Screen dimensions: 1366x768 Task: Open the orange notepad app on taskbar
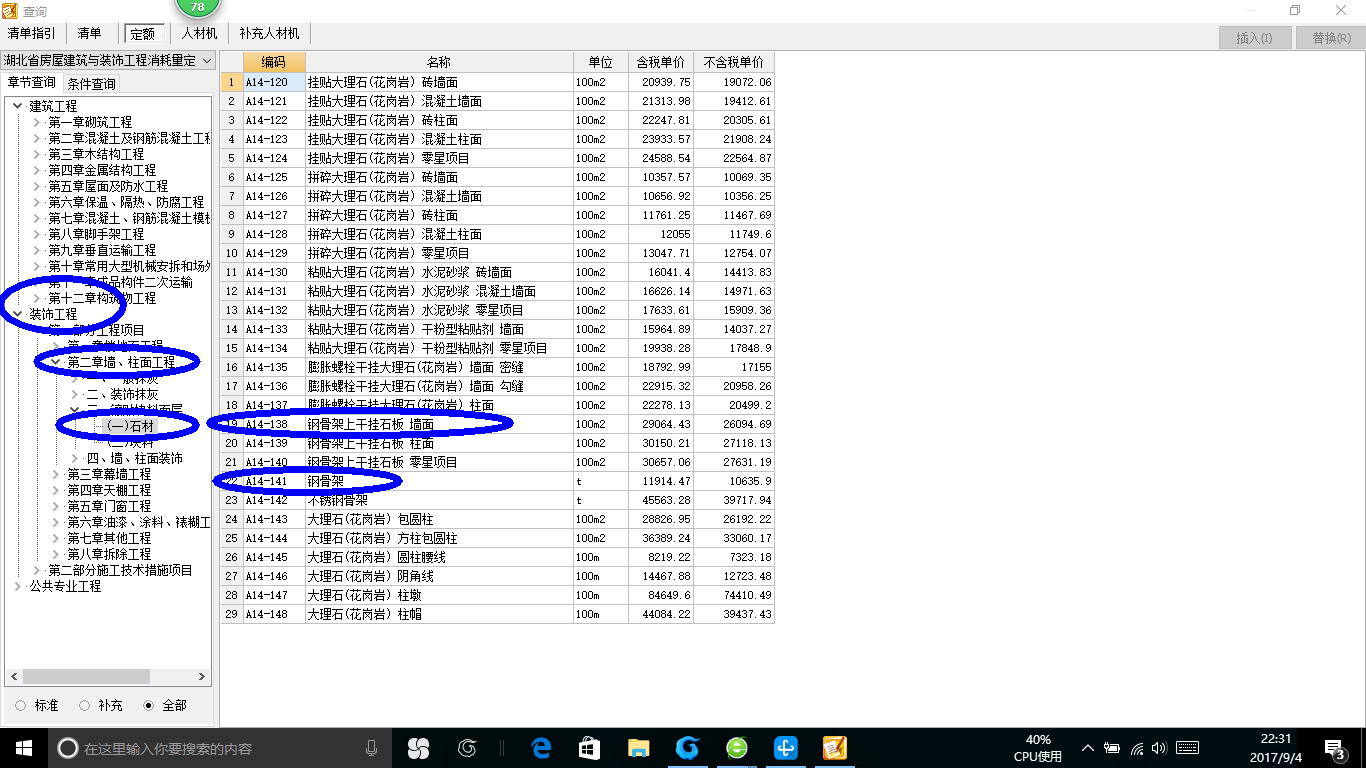834,748
